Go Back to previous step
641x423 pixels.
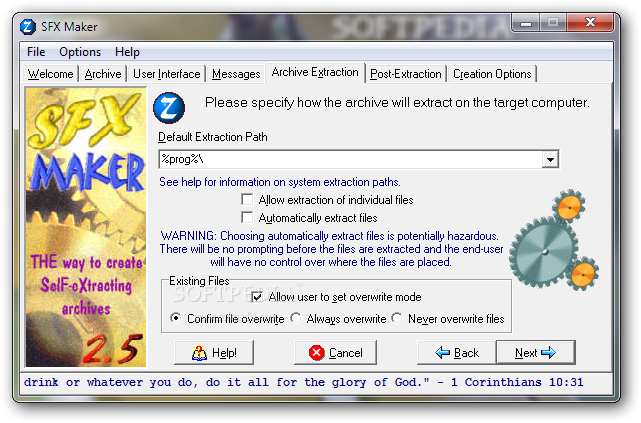point(457,352)
